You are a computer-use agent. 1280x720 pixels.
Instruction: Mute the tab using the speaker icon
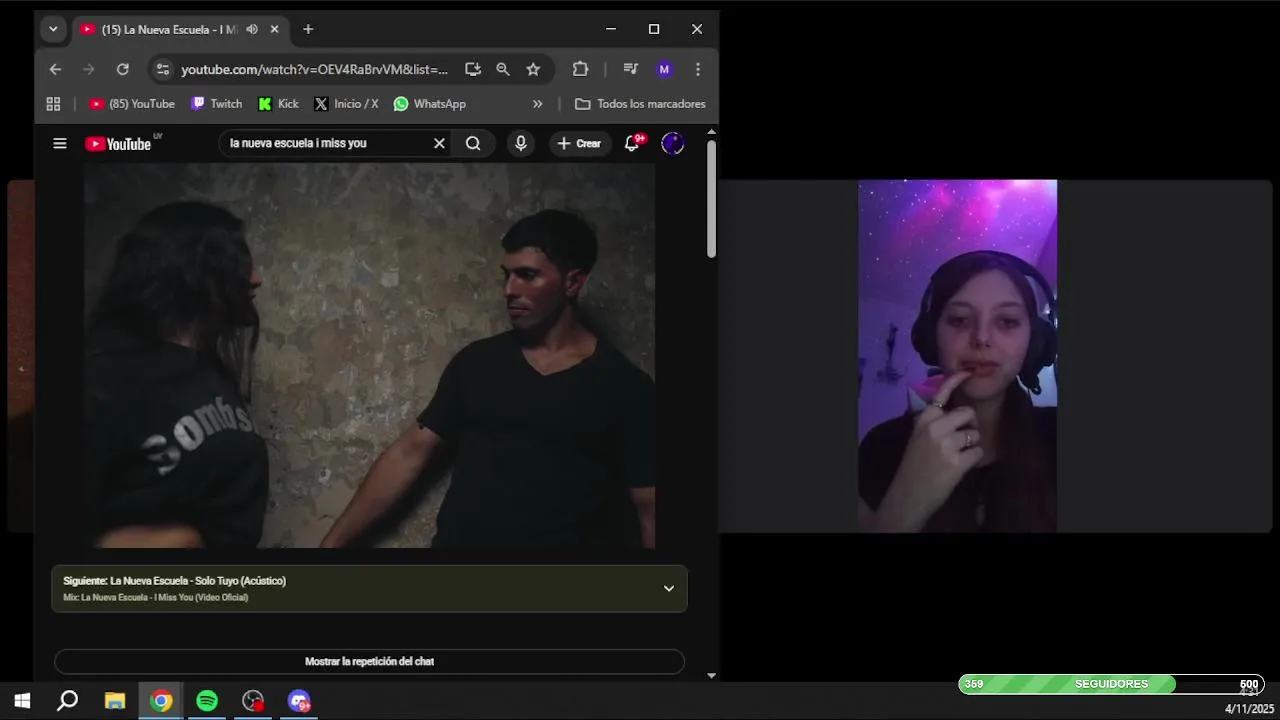tap(252, 30)
